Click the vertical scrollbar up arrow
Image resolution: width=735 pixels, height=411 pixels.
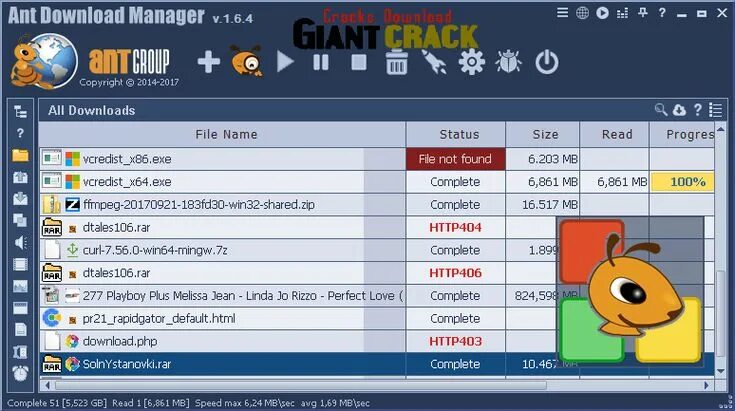721,129
